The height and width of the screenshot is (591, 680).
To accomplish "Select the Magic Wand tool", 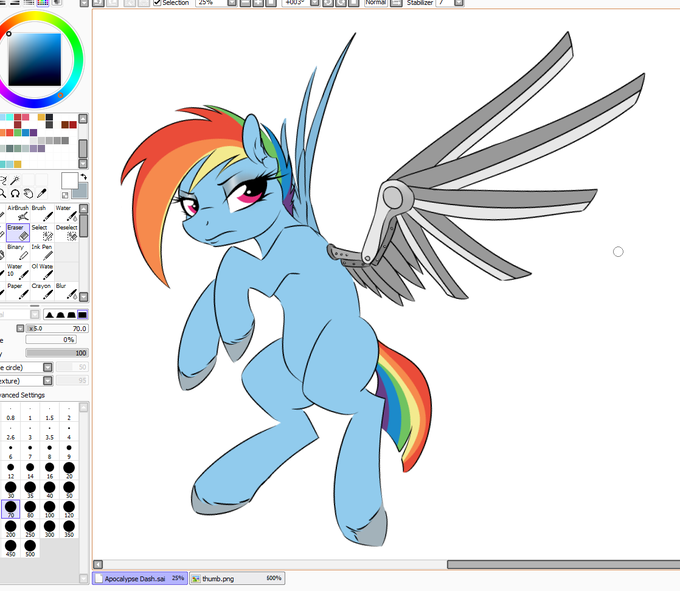I will [x=15, y=180].
